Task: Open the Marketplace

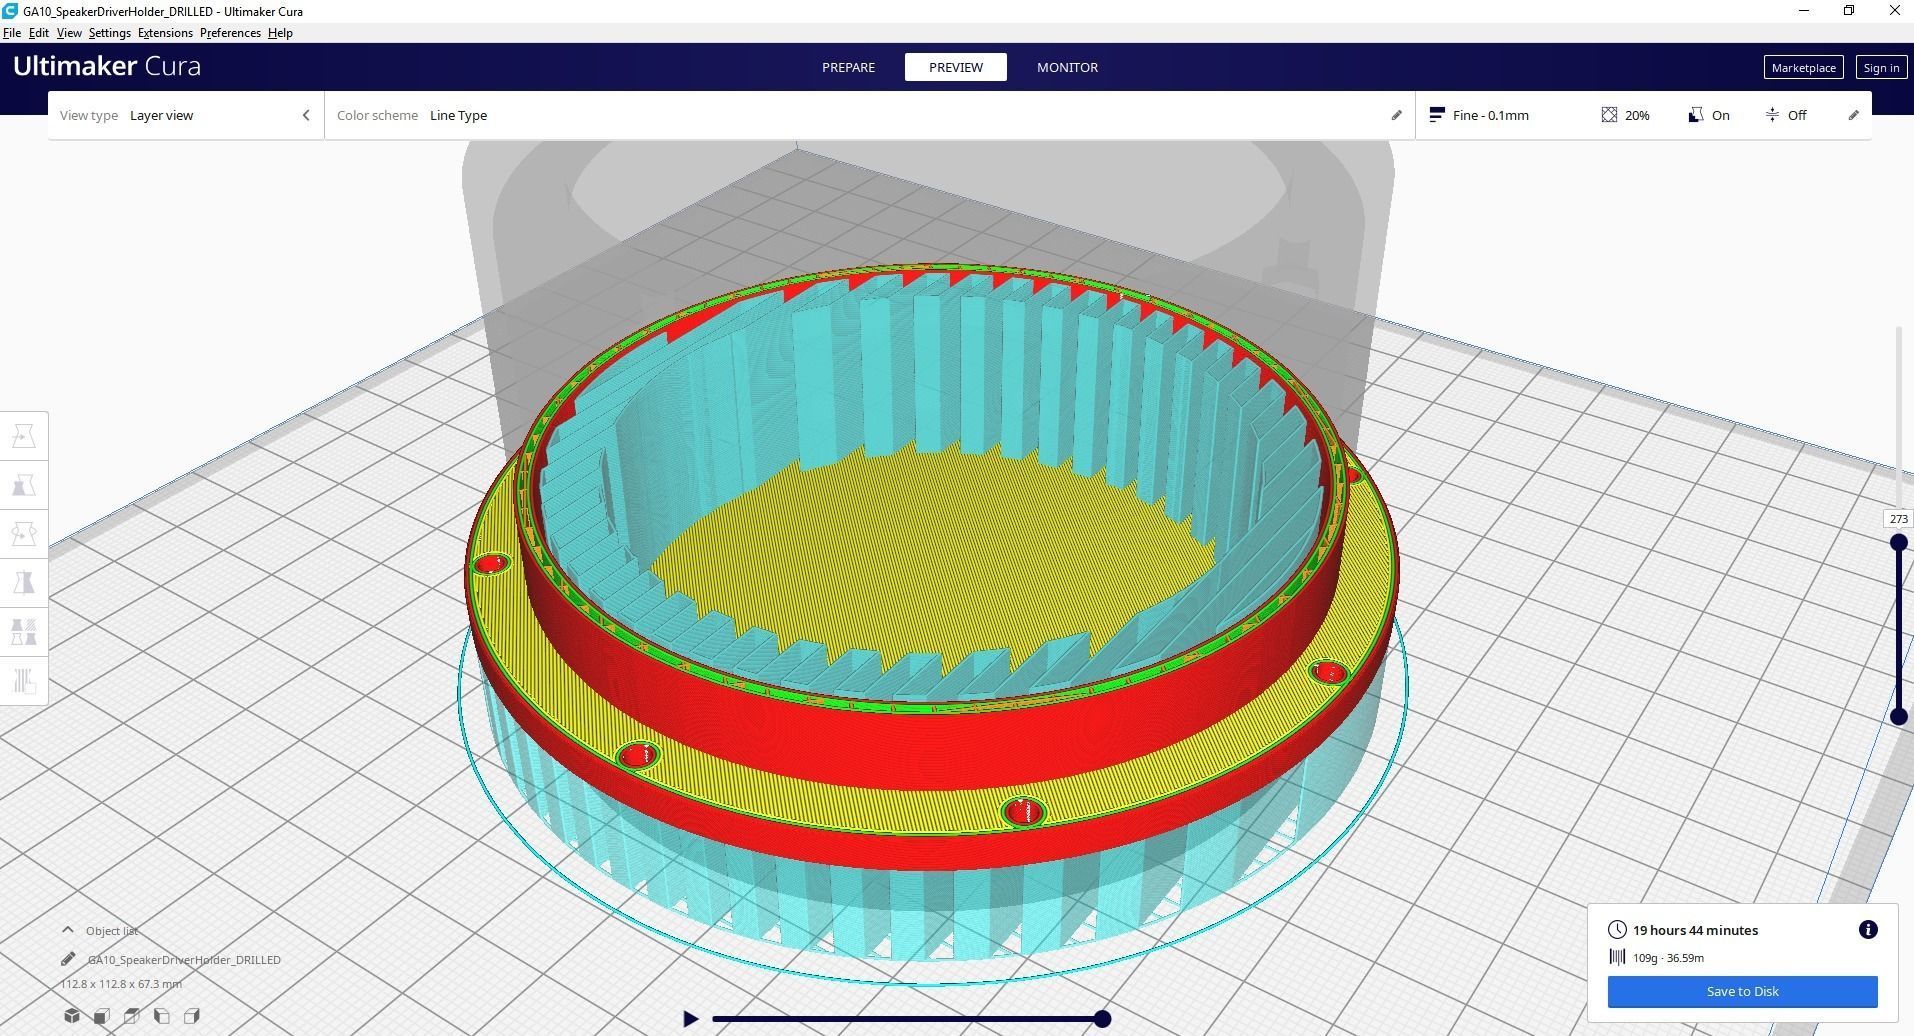Action: tap(1803, 68)
